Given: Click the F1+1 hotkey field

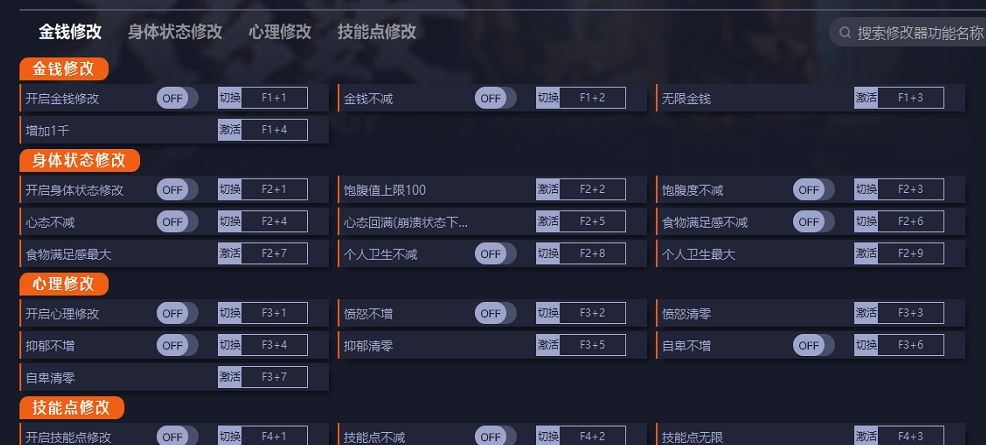Looking at the screenshot, I should pyautogui.click(x=274, y=98).
